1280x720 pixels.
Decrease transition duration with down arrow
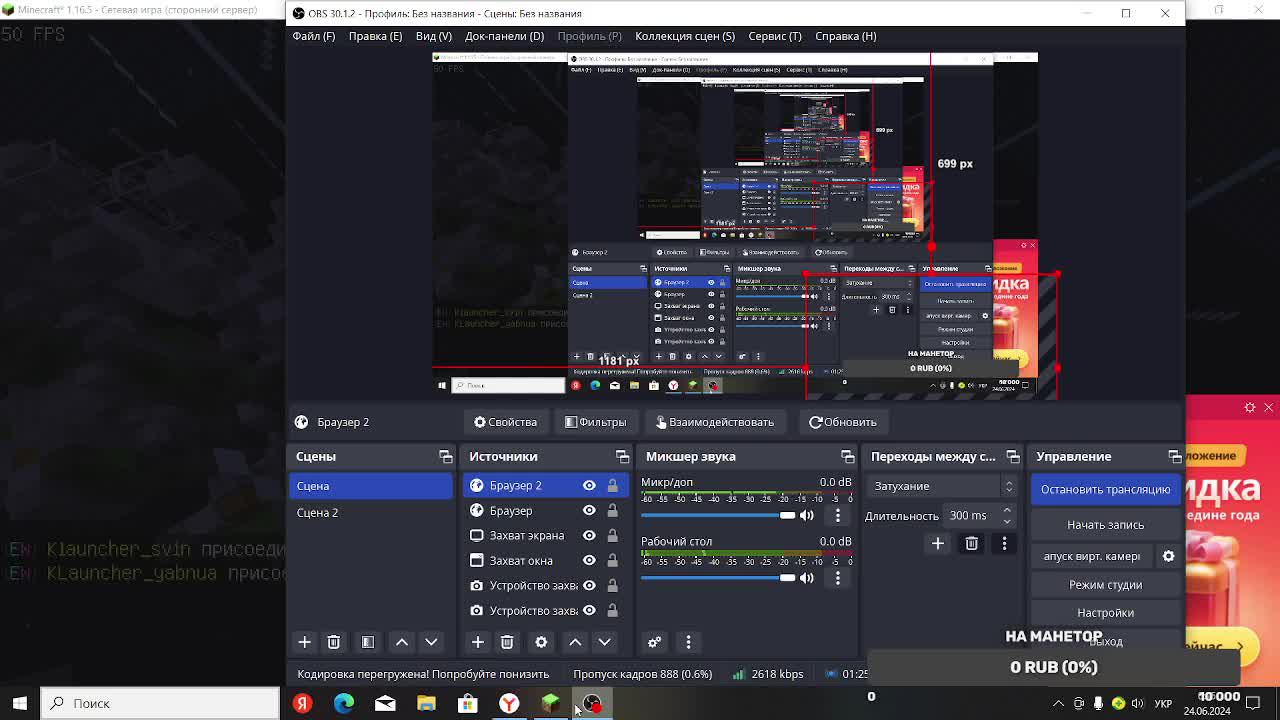point(1007,521)
